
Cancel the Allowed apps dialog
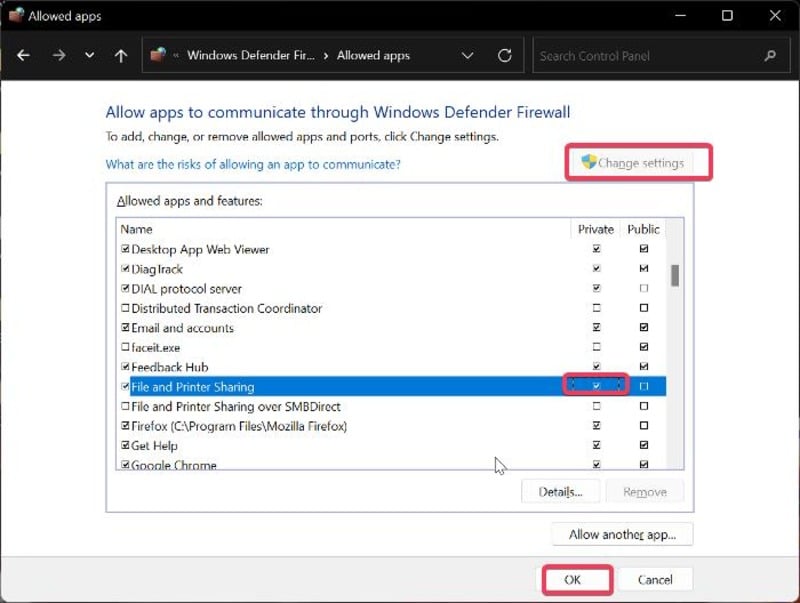[655, 580]
